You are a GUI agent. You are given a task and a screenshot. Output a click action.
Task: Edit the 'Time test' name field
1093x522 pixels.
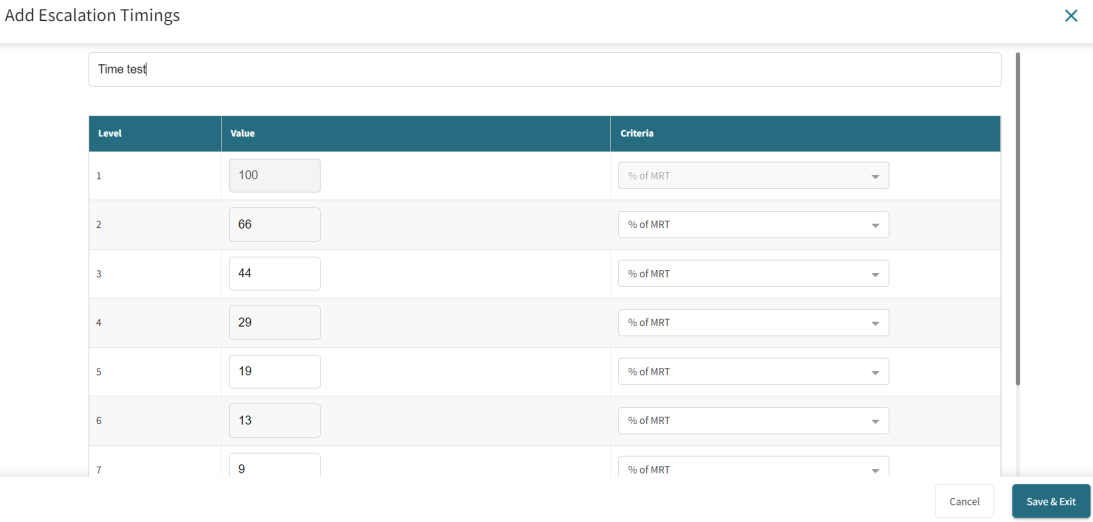[x=544, y=70]
